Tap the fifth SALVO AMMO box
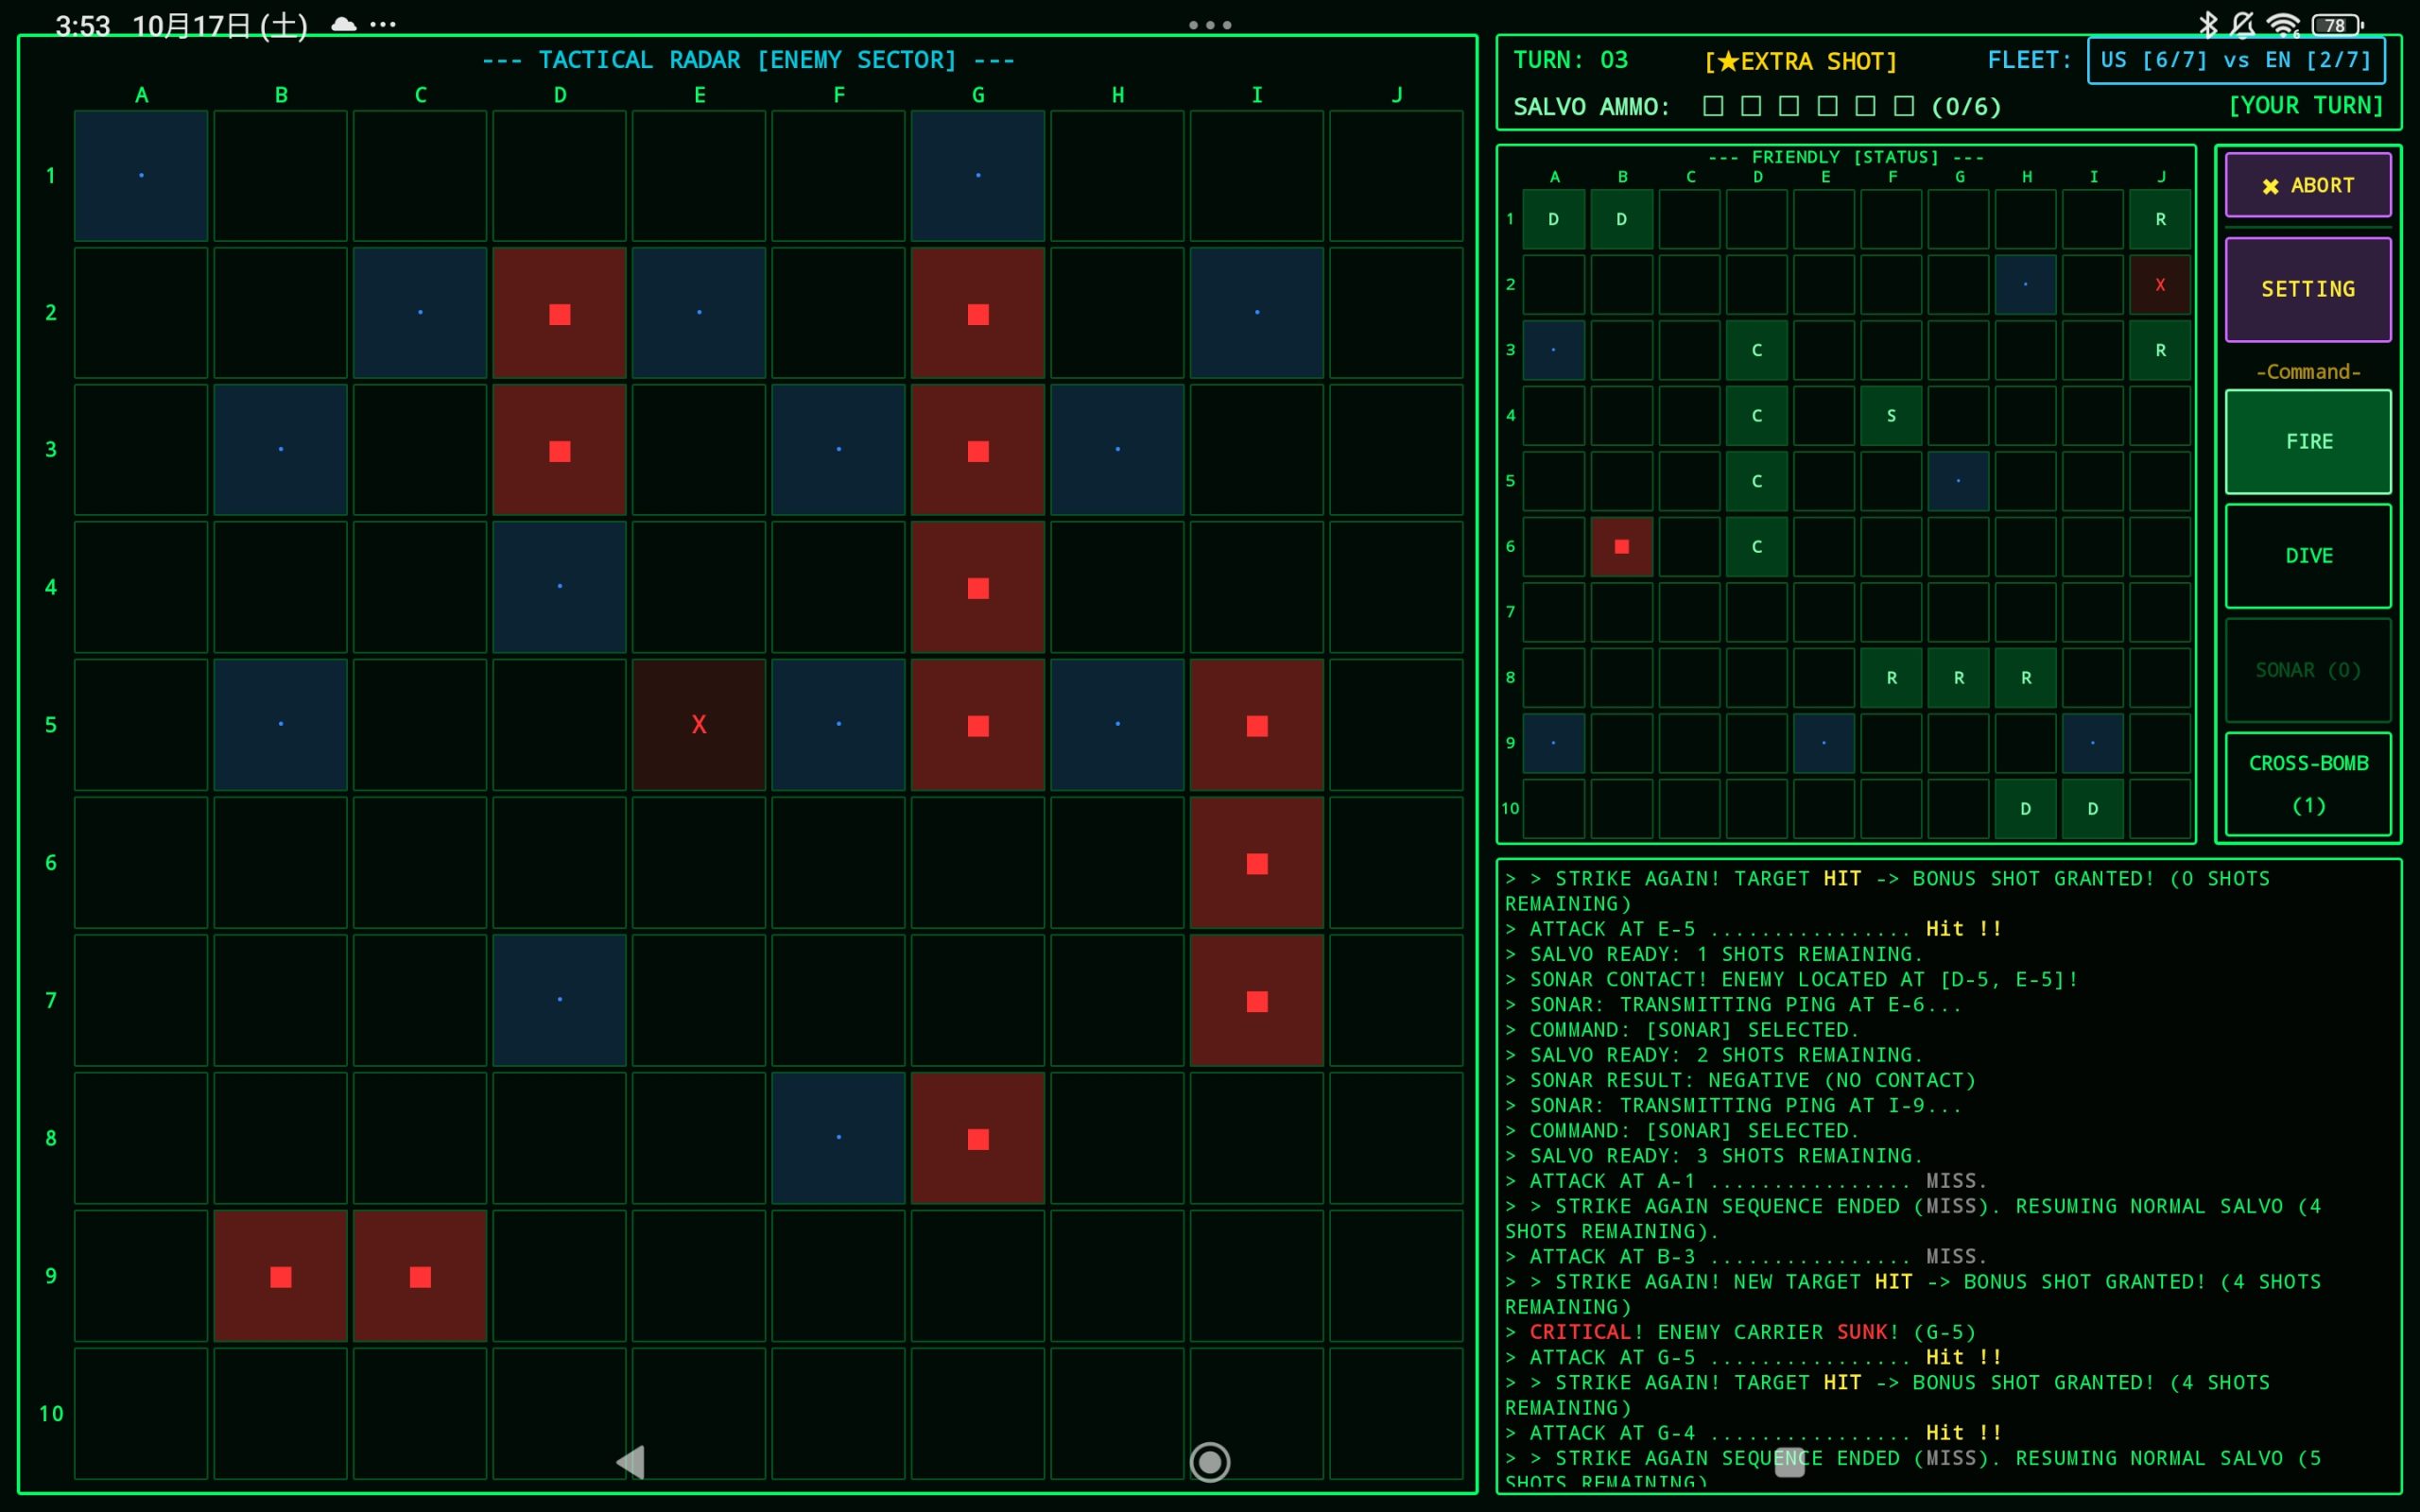 [1865, 106]
